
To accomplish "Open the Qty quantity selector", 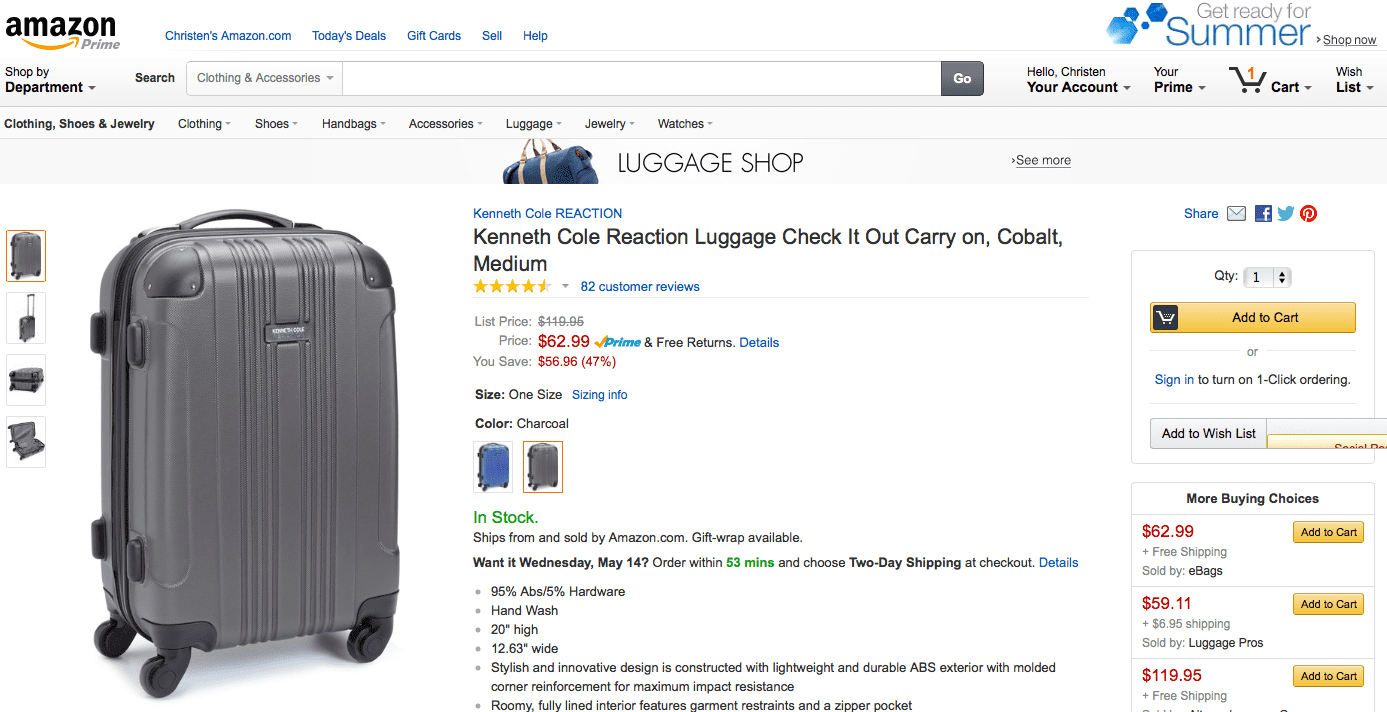I will (1268, 277).
